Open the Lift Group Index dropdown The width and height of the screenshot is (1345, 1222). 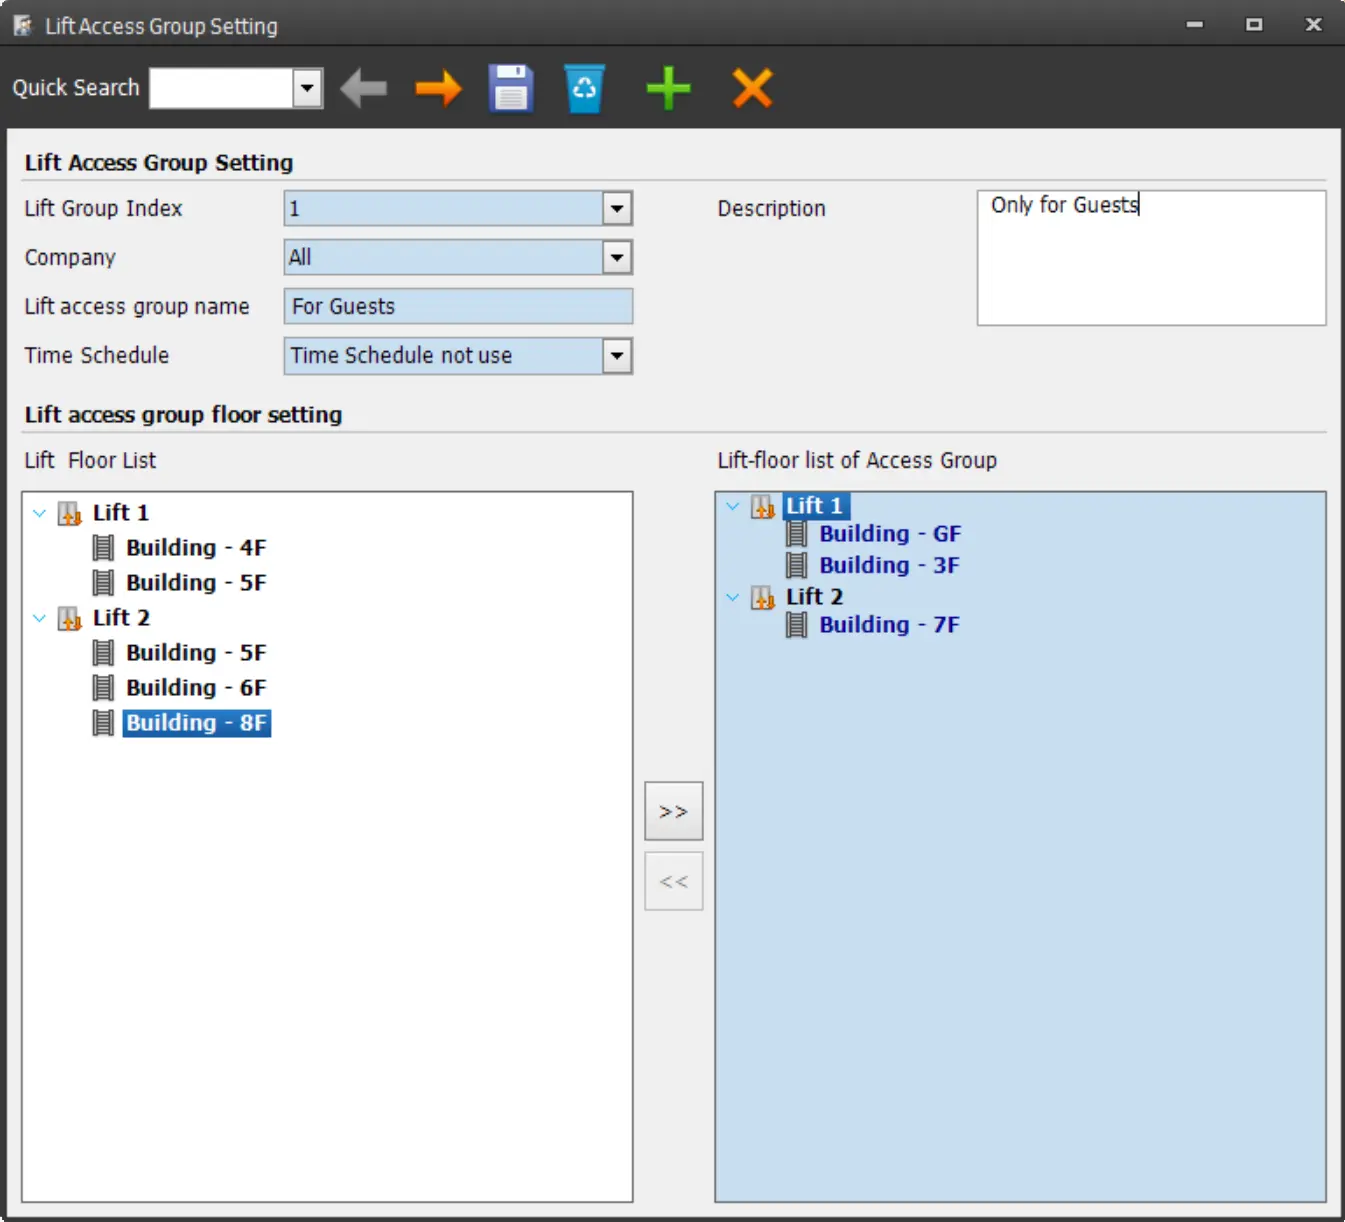click(617, 209)
